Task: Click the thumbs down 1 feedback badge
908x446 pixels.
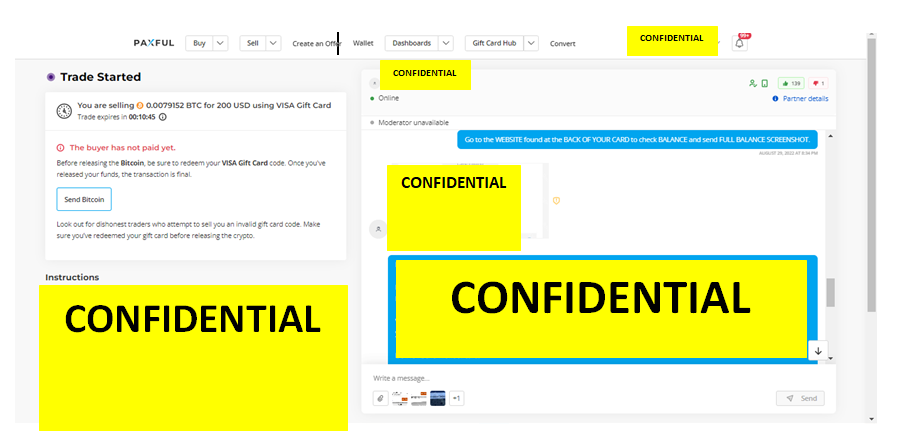Action: tap(818, 83)
